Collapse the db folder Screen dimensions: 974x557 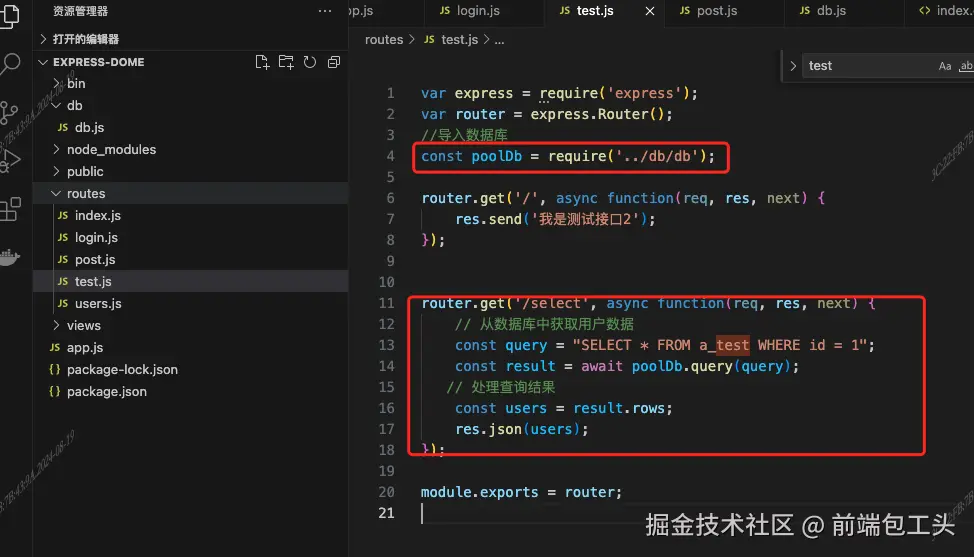click(190, 106)
